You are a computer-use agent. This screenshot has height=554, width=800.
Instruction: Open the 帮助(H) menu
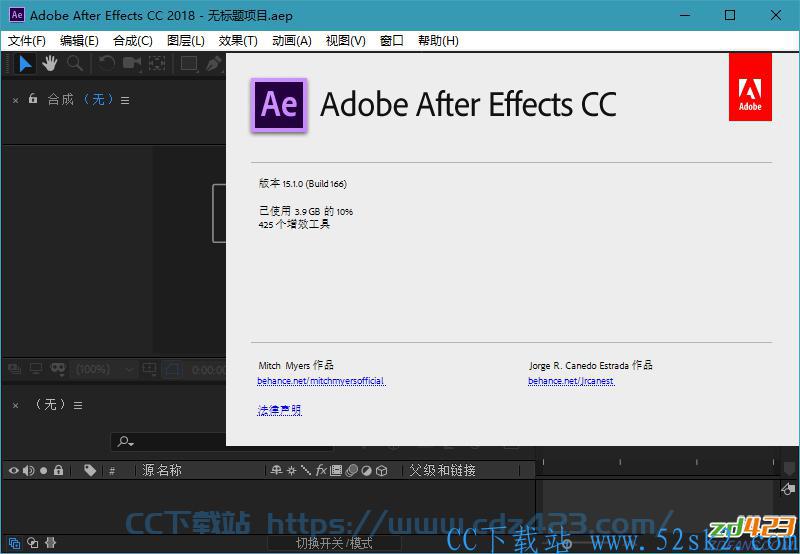438,41
